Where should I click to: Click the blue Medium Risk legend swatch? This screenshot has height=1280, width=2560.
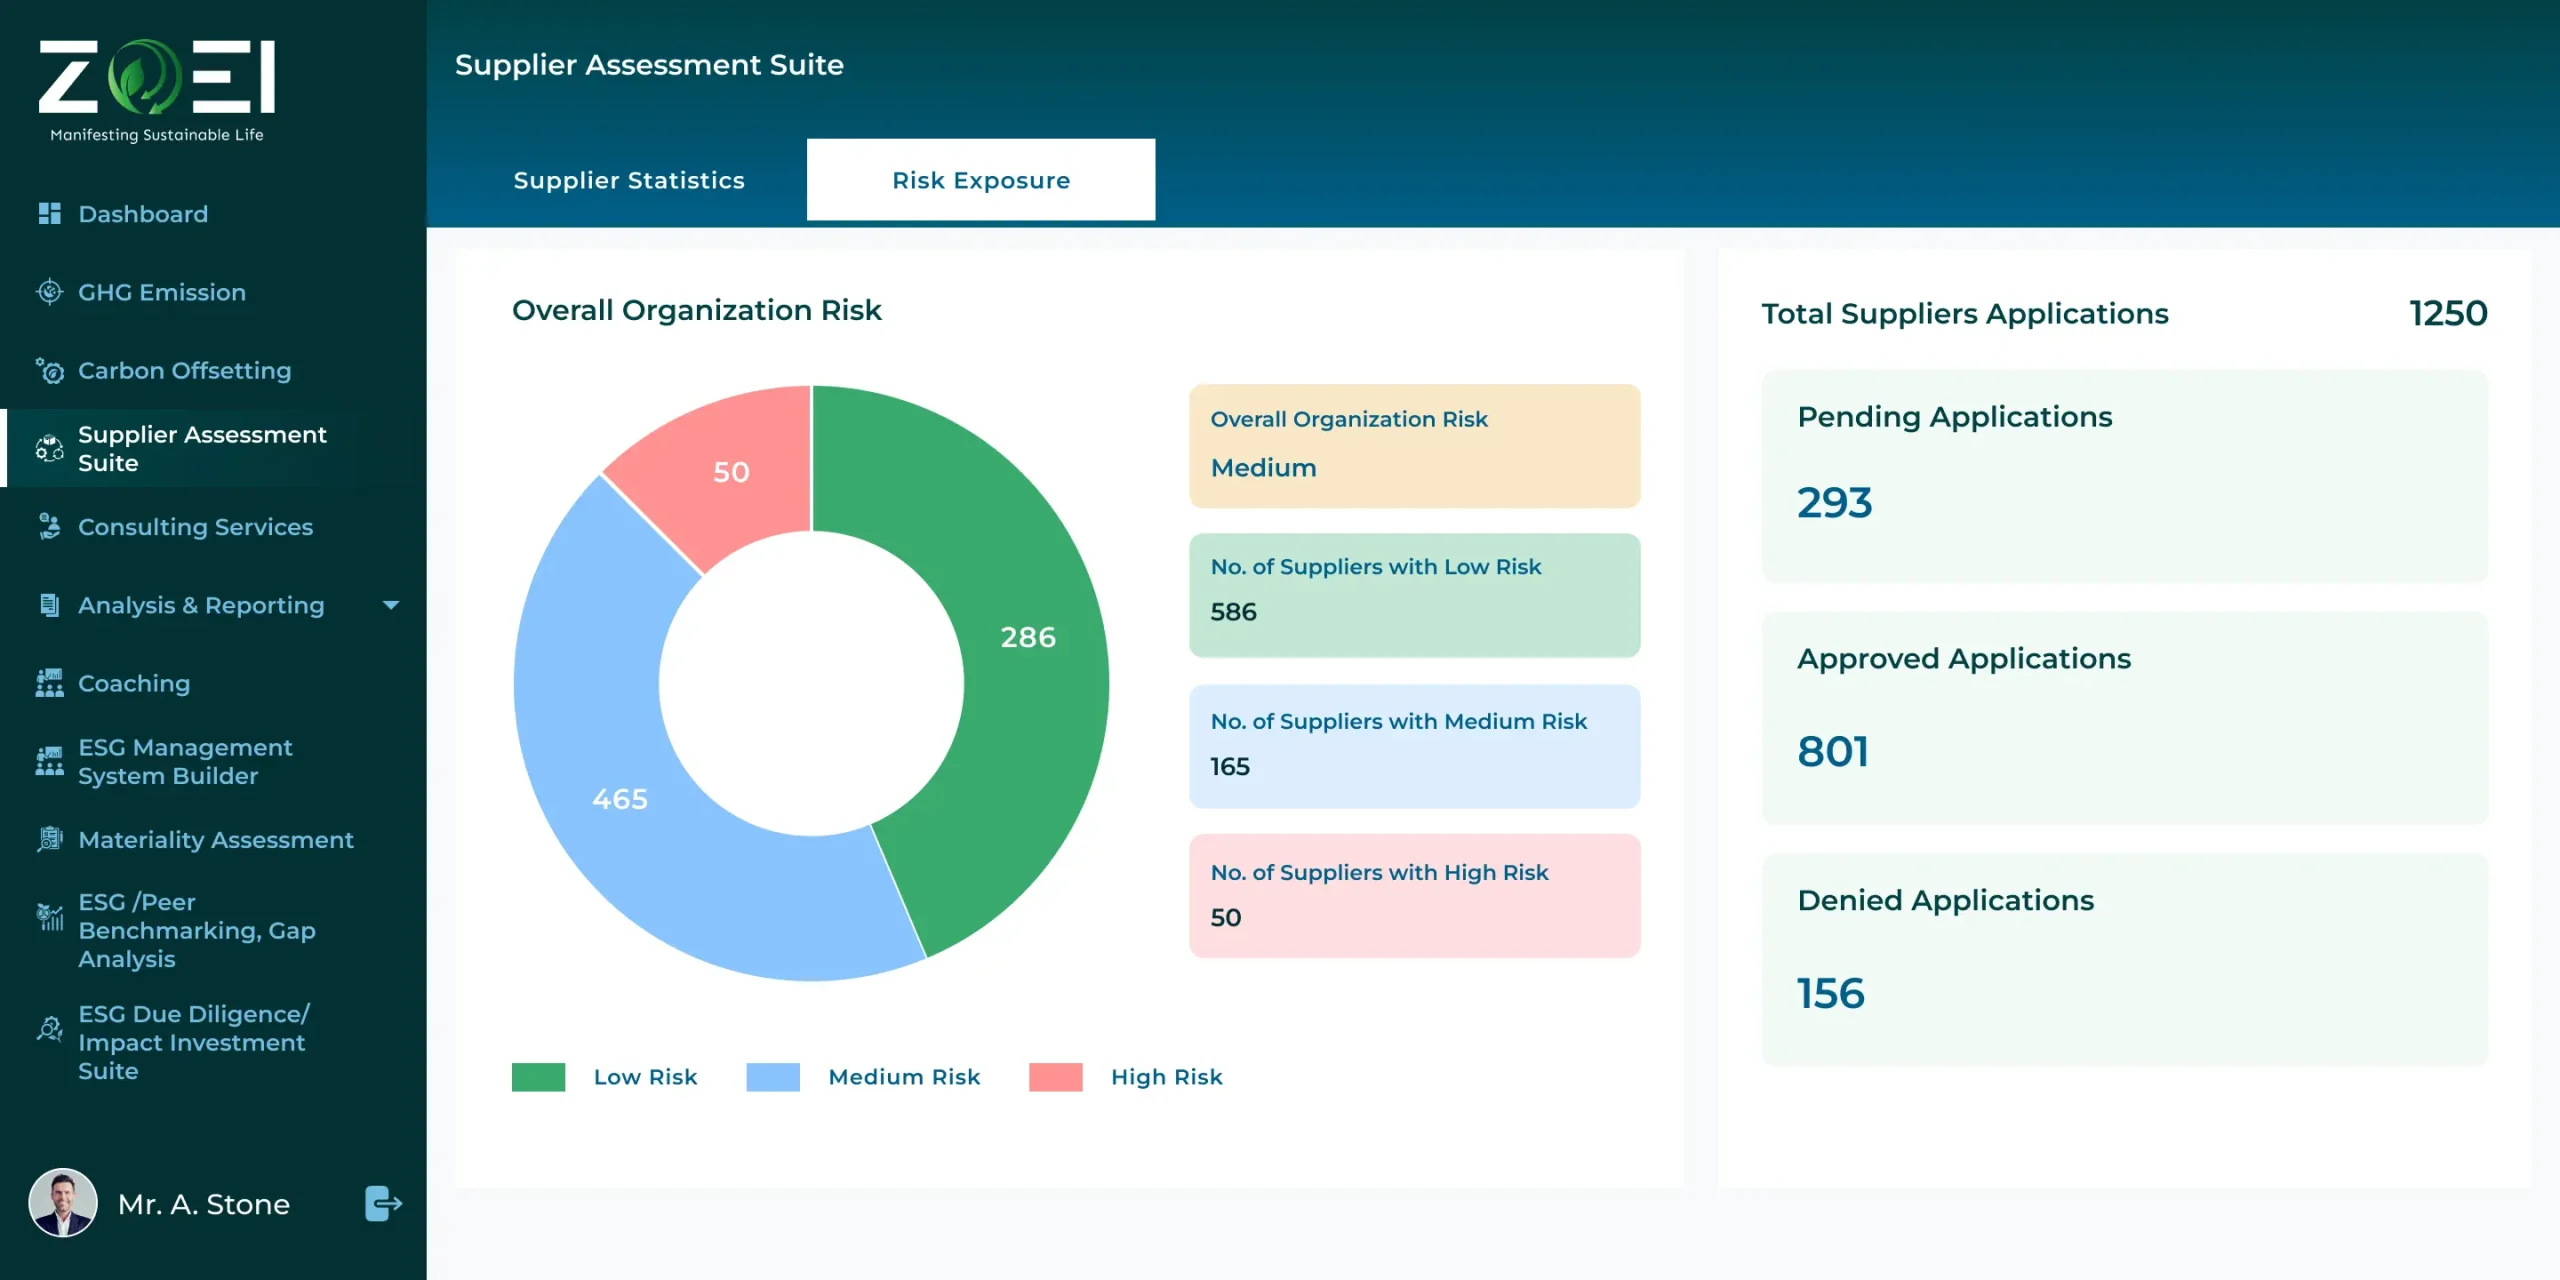773,1077
